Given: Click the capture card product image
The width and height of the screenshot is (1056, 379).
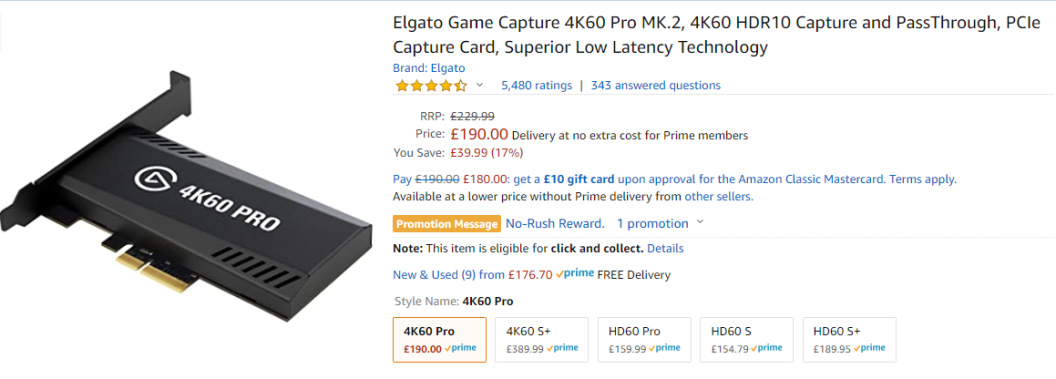Looking at the screenshot, I should tap(187, 195).
